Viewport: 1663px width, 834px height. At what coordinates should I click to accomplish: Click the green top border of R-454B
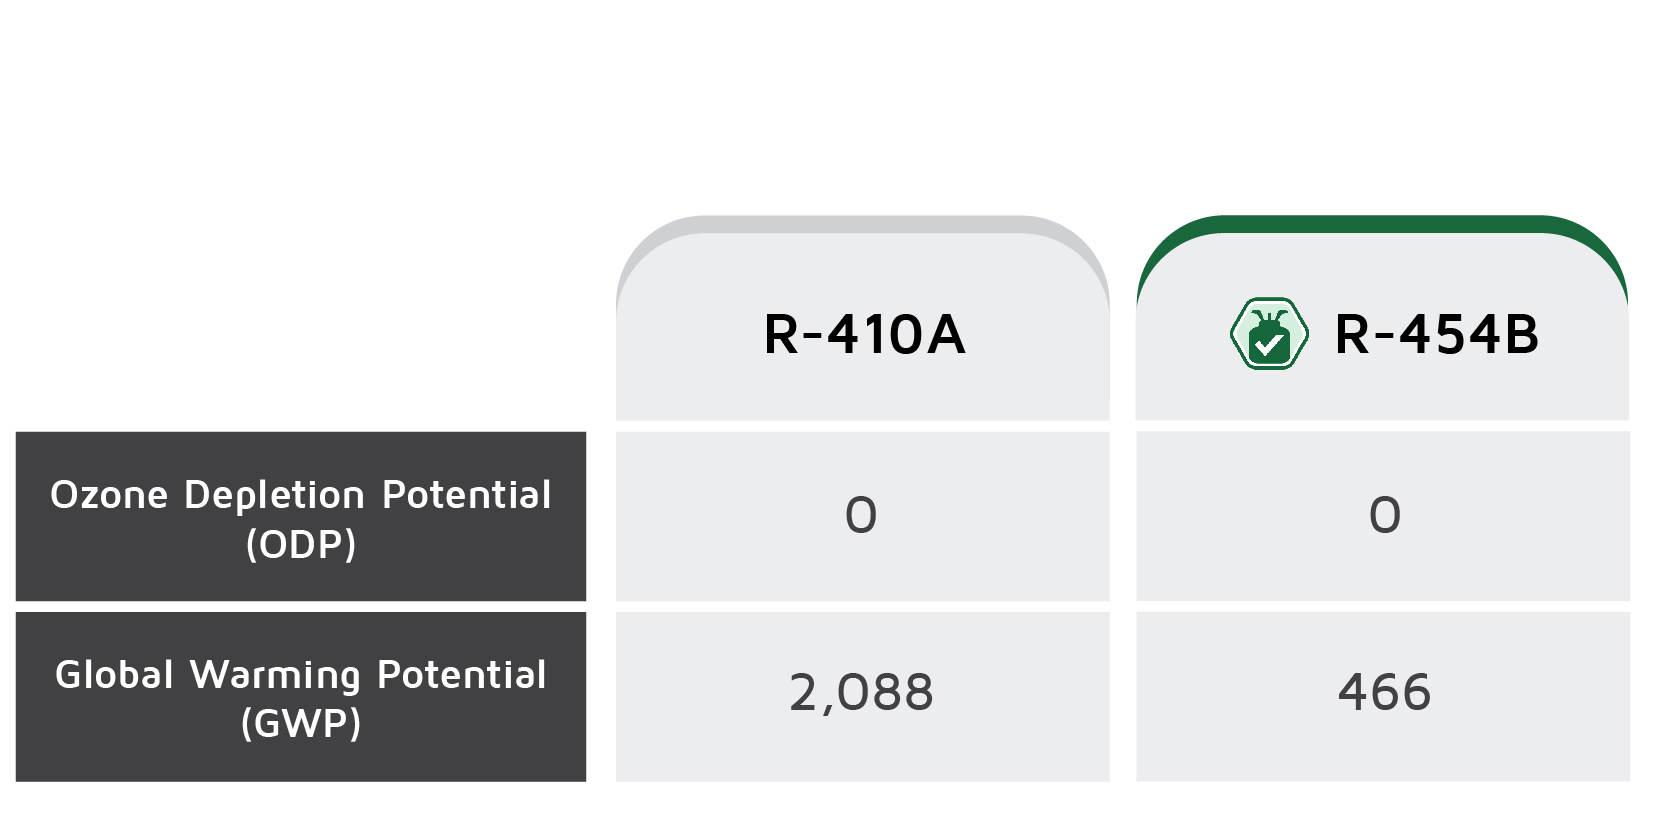pyautogui.click(x=1382, y=224)
